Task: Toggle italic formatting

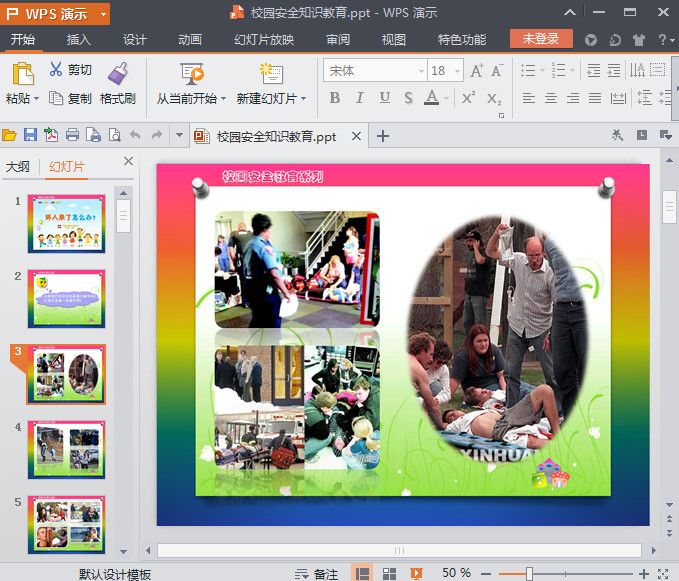Action: coord(360,98)
